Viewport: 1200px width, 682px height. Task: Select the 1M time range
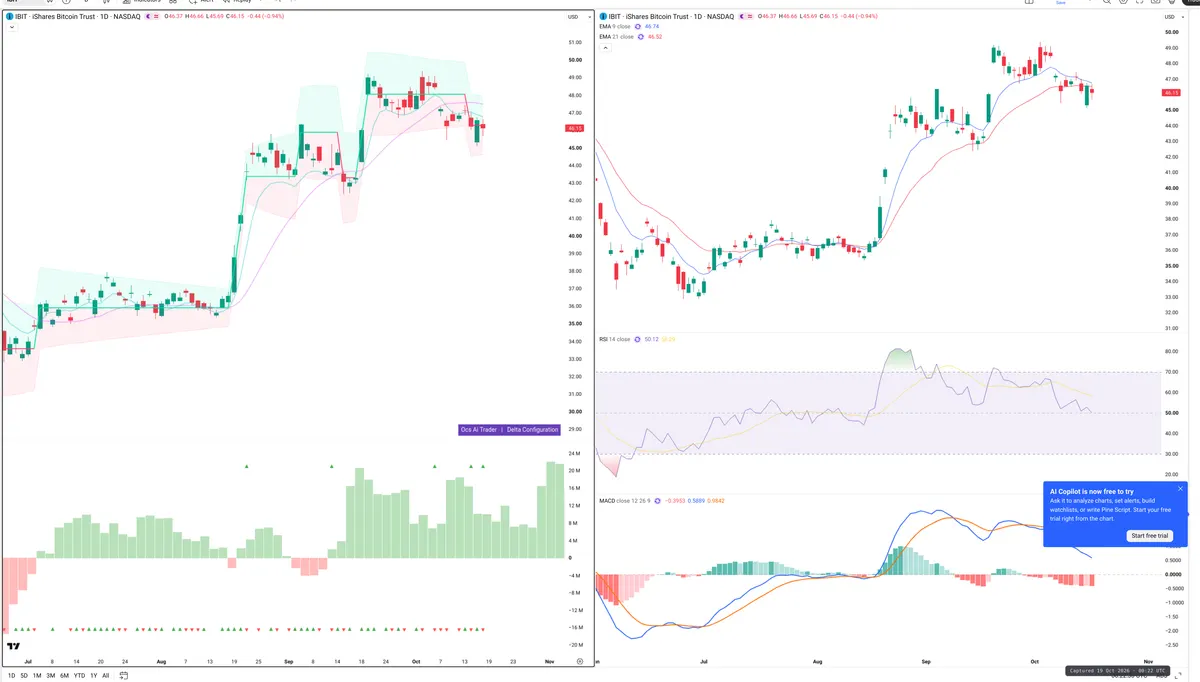pyautogui.click(x=37, y=675)
